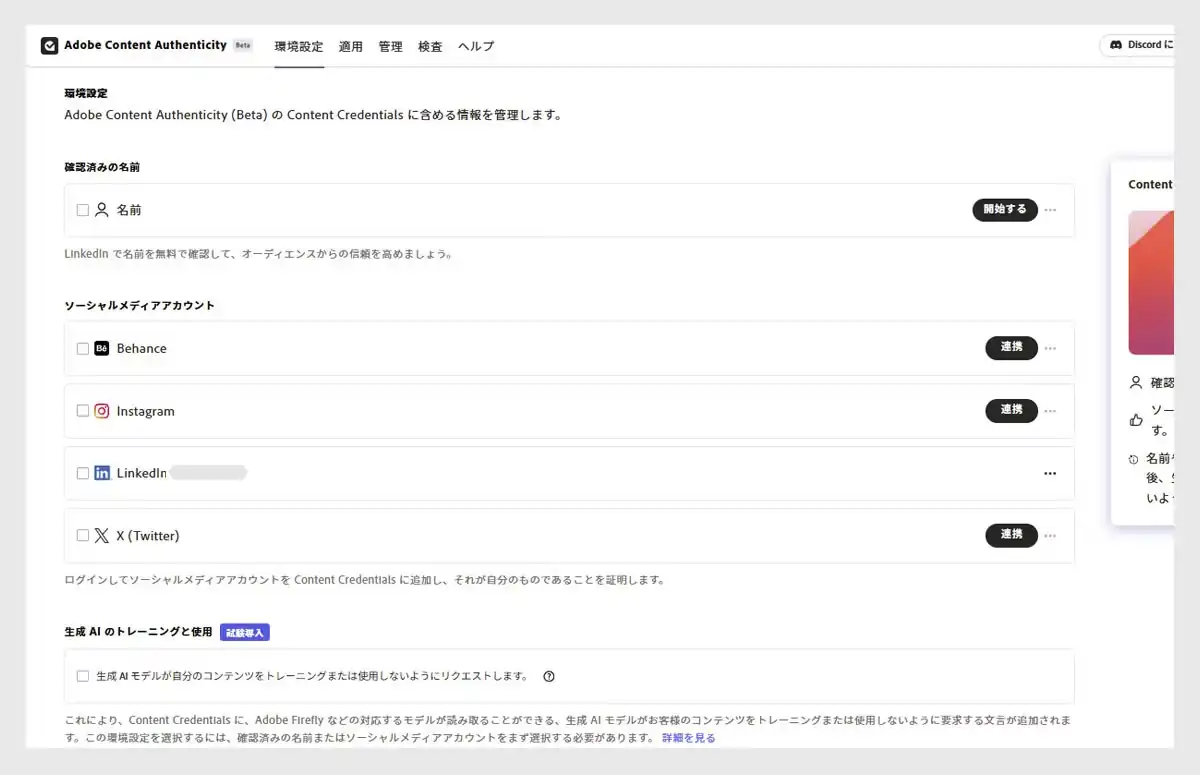
Task: Select the Behance icon
Action: (102, 348)
